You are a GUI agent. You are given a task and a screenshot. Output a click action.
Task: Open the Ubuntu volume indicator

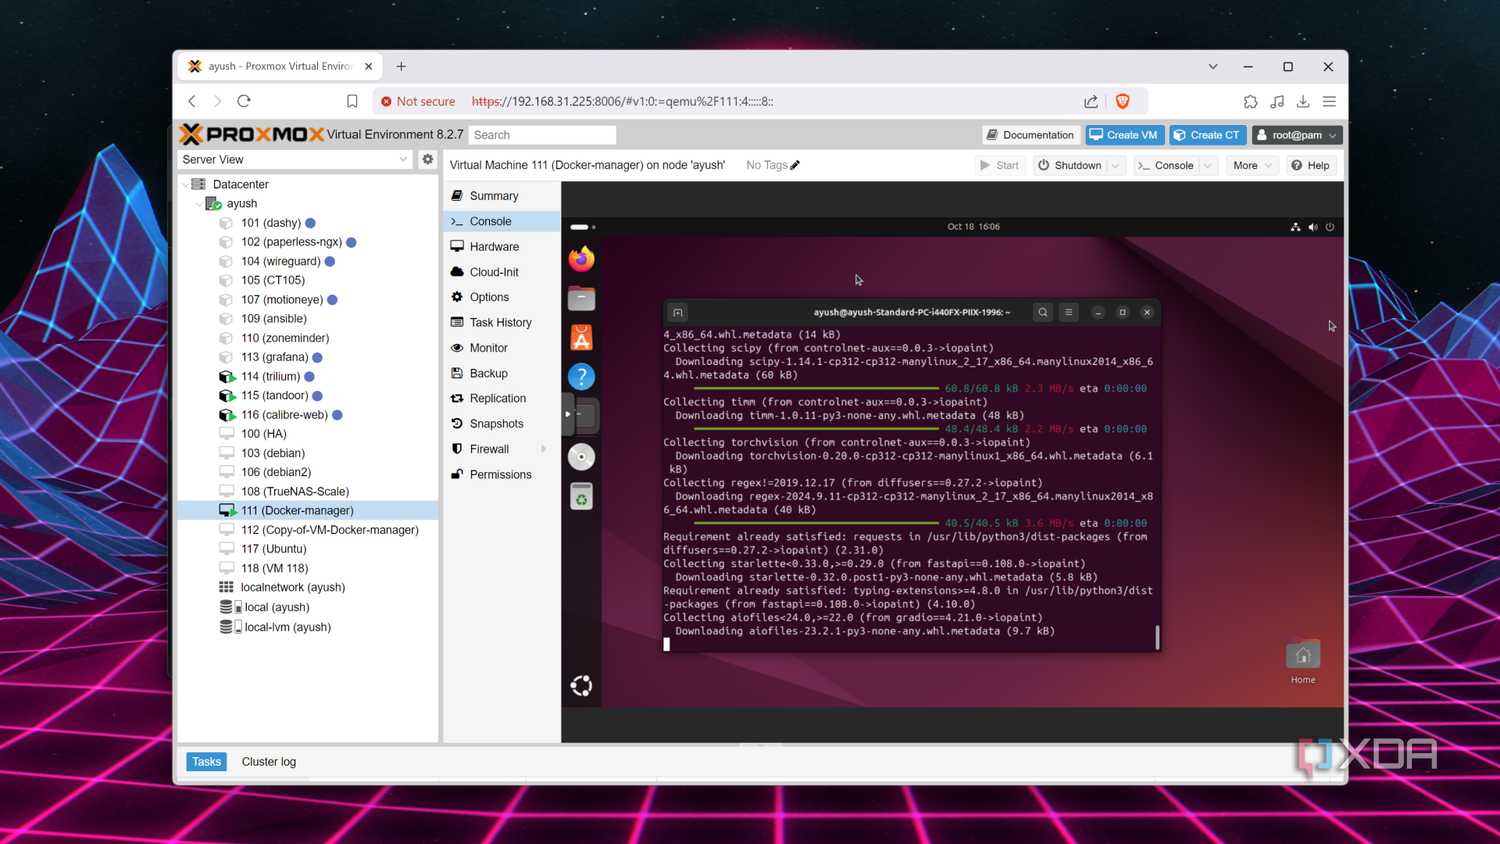(x=1313, y=227)
